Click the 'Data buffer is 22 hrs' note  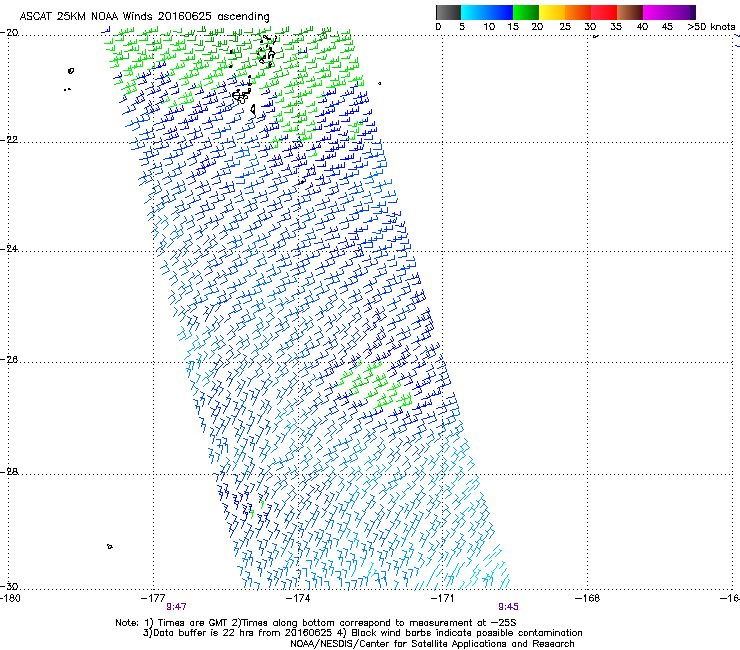coord(362,633)
